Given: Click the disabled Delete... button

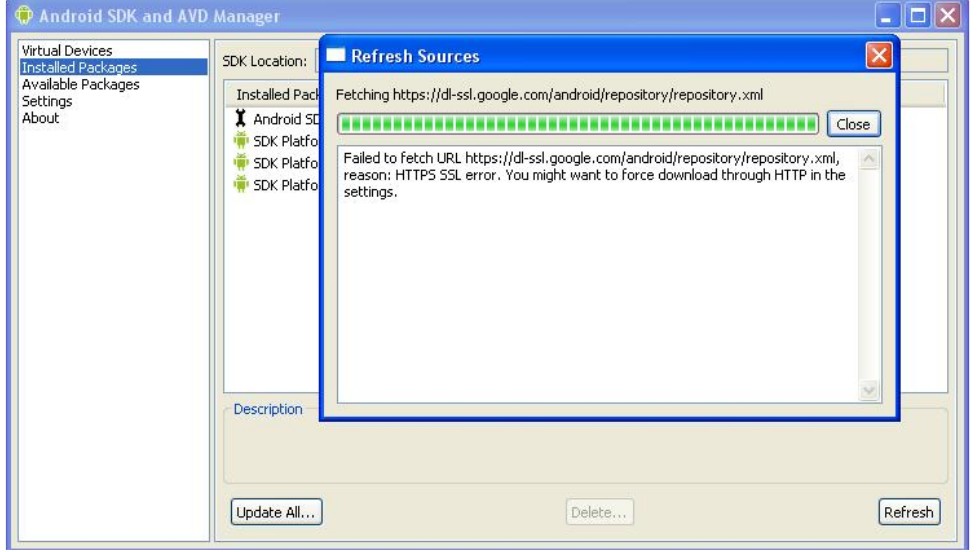Looking at the screenshot, I should 599,512.
